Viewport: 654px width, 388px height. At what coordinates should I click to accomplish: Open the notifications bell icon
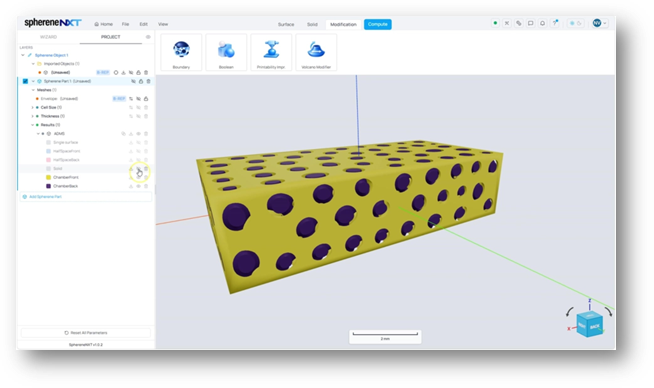coord(542,23)
